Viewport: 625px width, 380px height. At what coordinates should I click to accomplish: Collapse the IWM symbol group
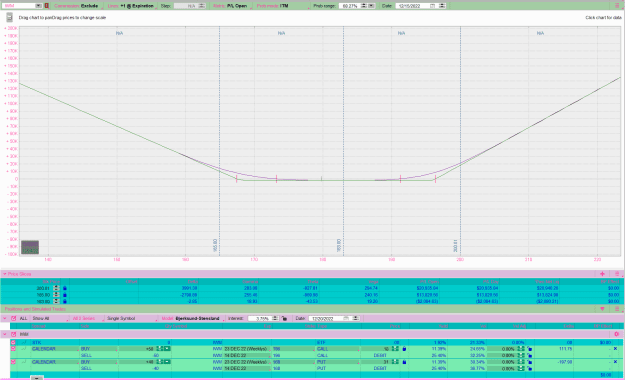(4, 334)
